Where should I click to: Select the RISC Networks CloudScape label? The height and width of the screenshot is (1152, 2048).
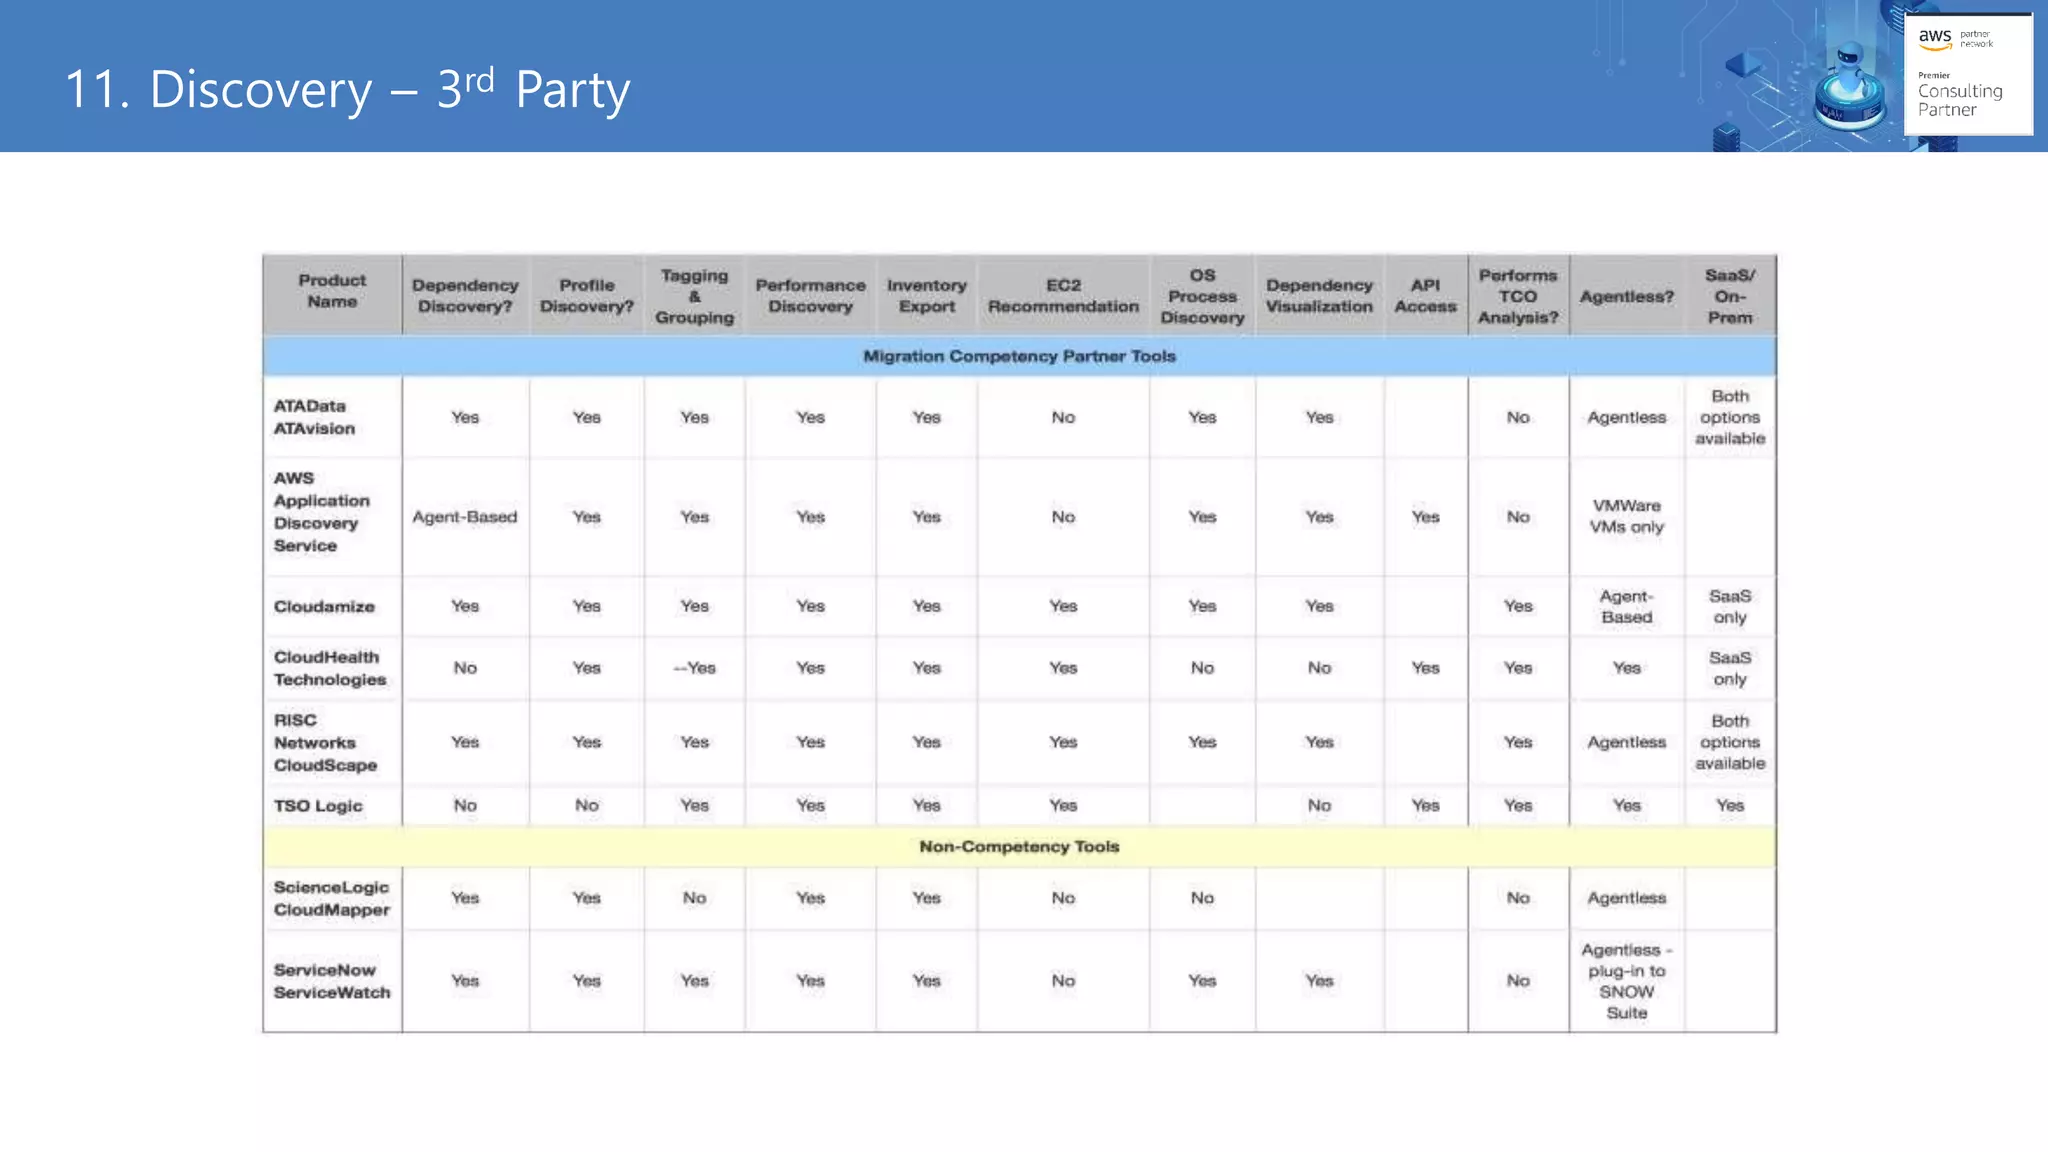tap(325, 742)
